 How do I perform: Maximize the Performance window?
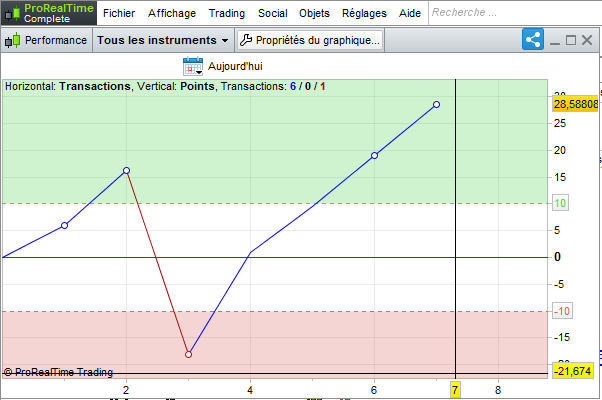(x=571, y=40)
